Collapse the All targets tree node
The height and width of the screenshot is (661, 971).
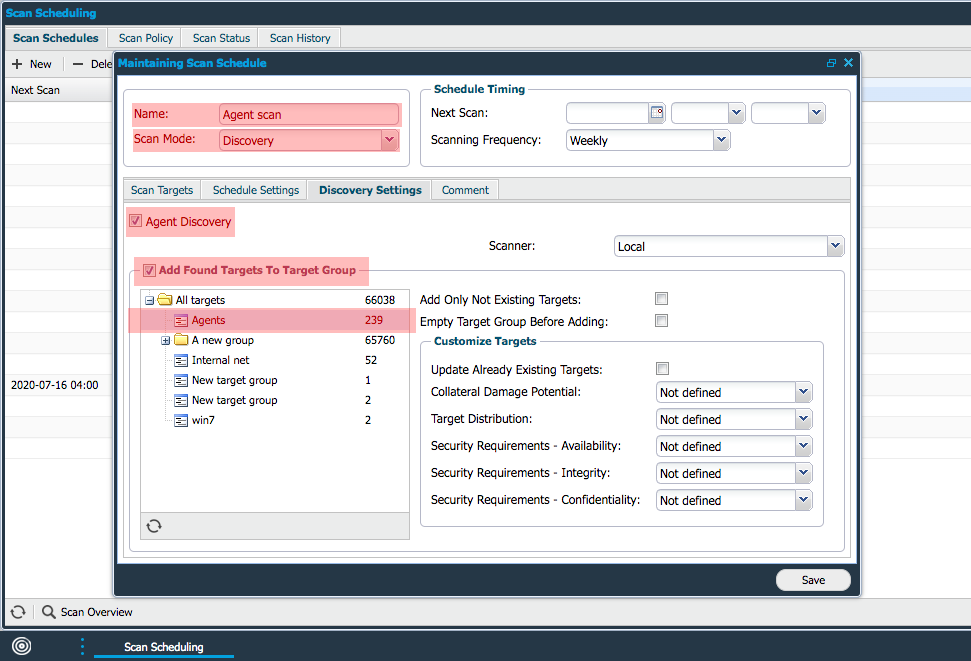148,299
